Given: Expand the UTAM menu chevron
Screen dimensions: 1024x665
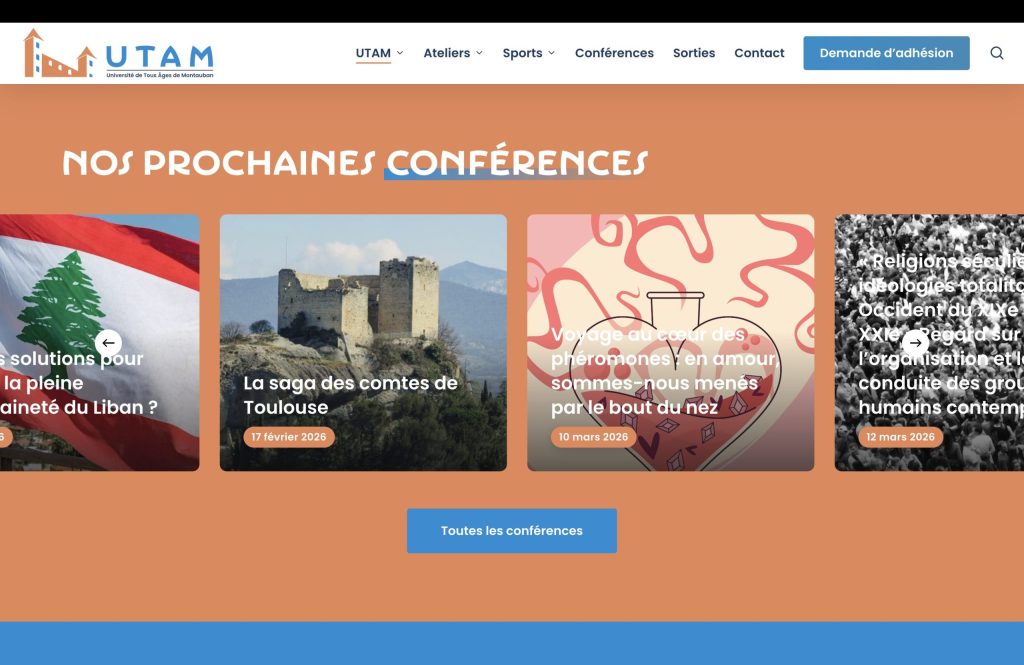Looking at the screenshot, I should pyautogui.click(x=400, y=53).
